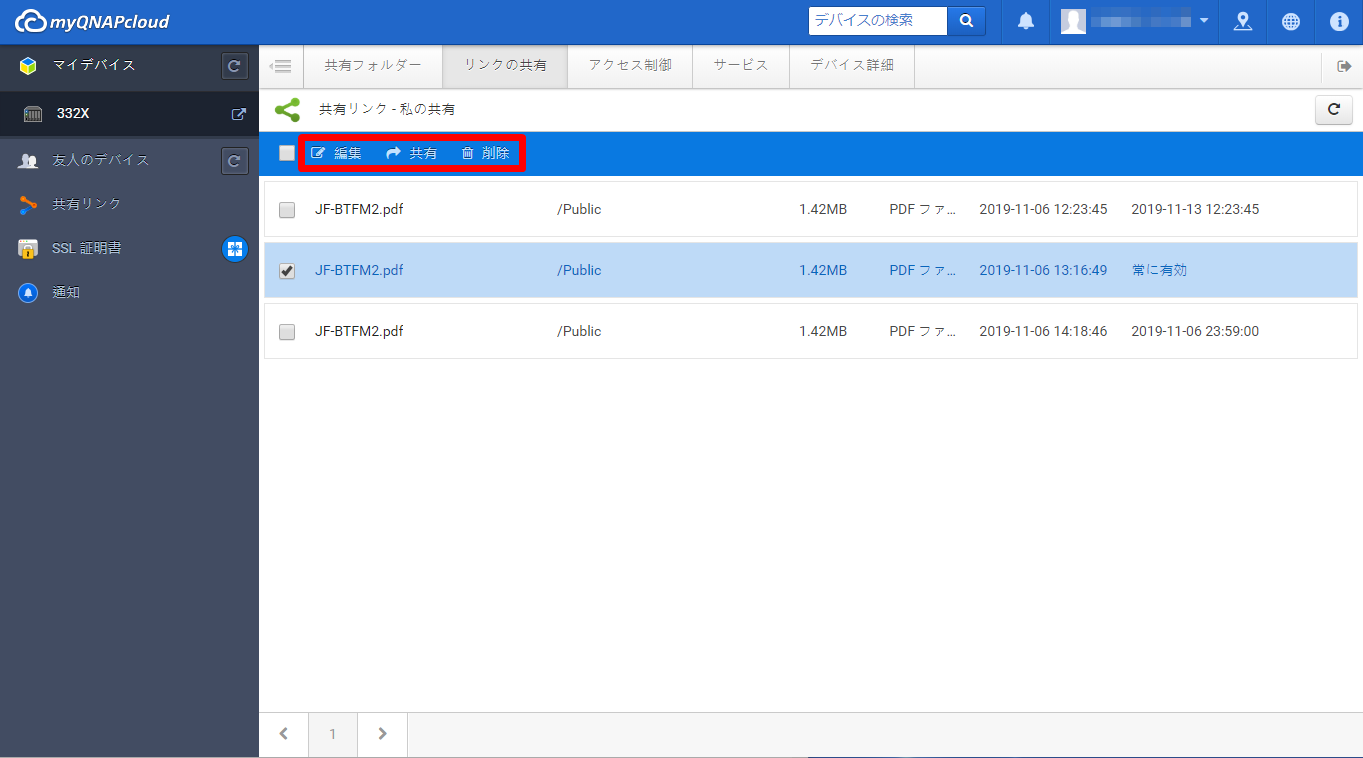Click page number 1
The height and width of the screenshot is (758, 1363).
click(x=333, y=734)
